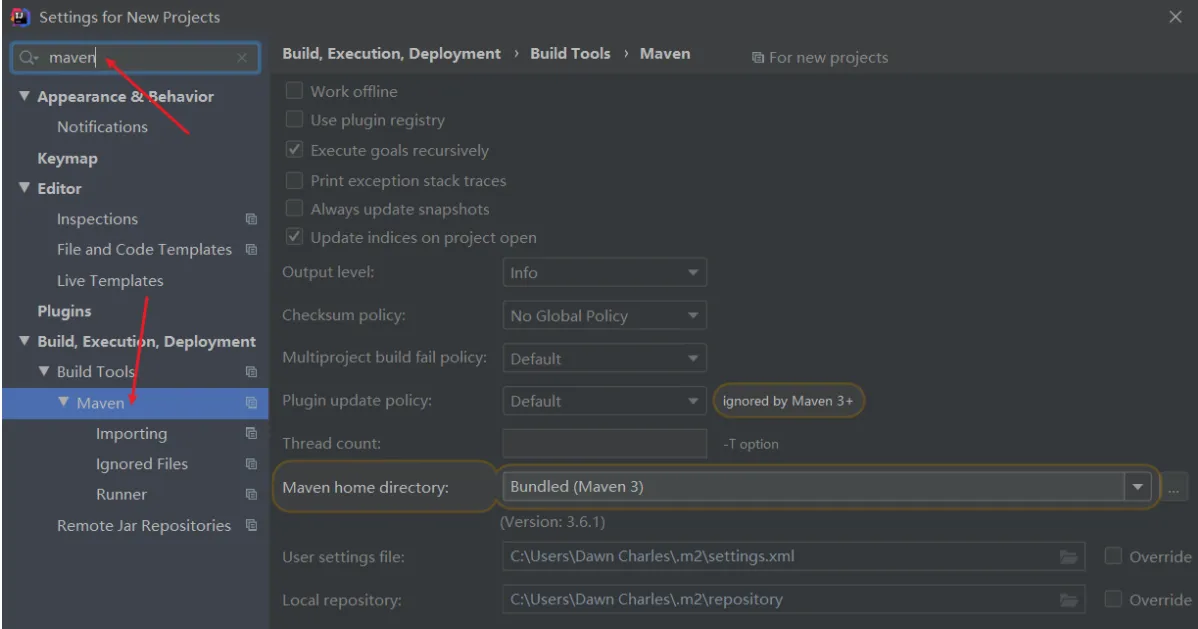
Task: Select Plugins in the sidebar
Action: (x=64, y=311)
